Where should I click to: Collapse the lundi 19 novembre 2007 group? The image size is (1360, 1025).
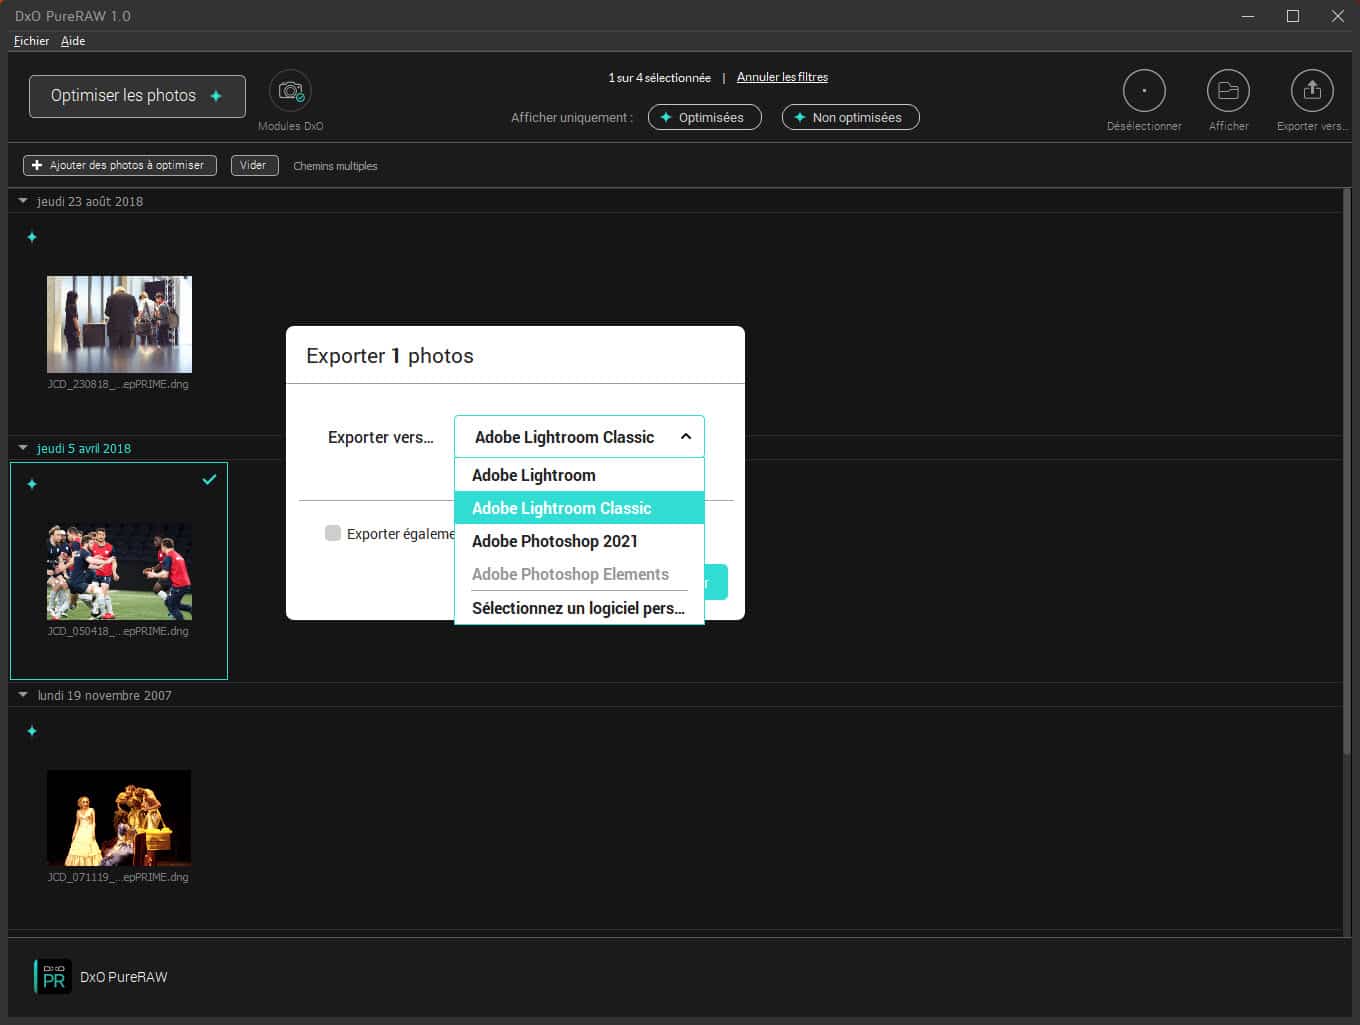(x=23, y=695)
